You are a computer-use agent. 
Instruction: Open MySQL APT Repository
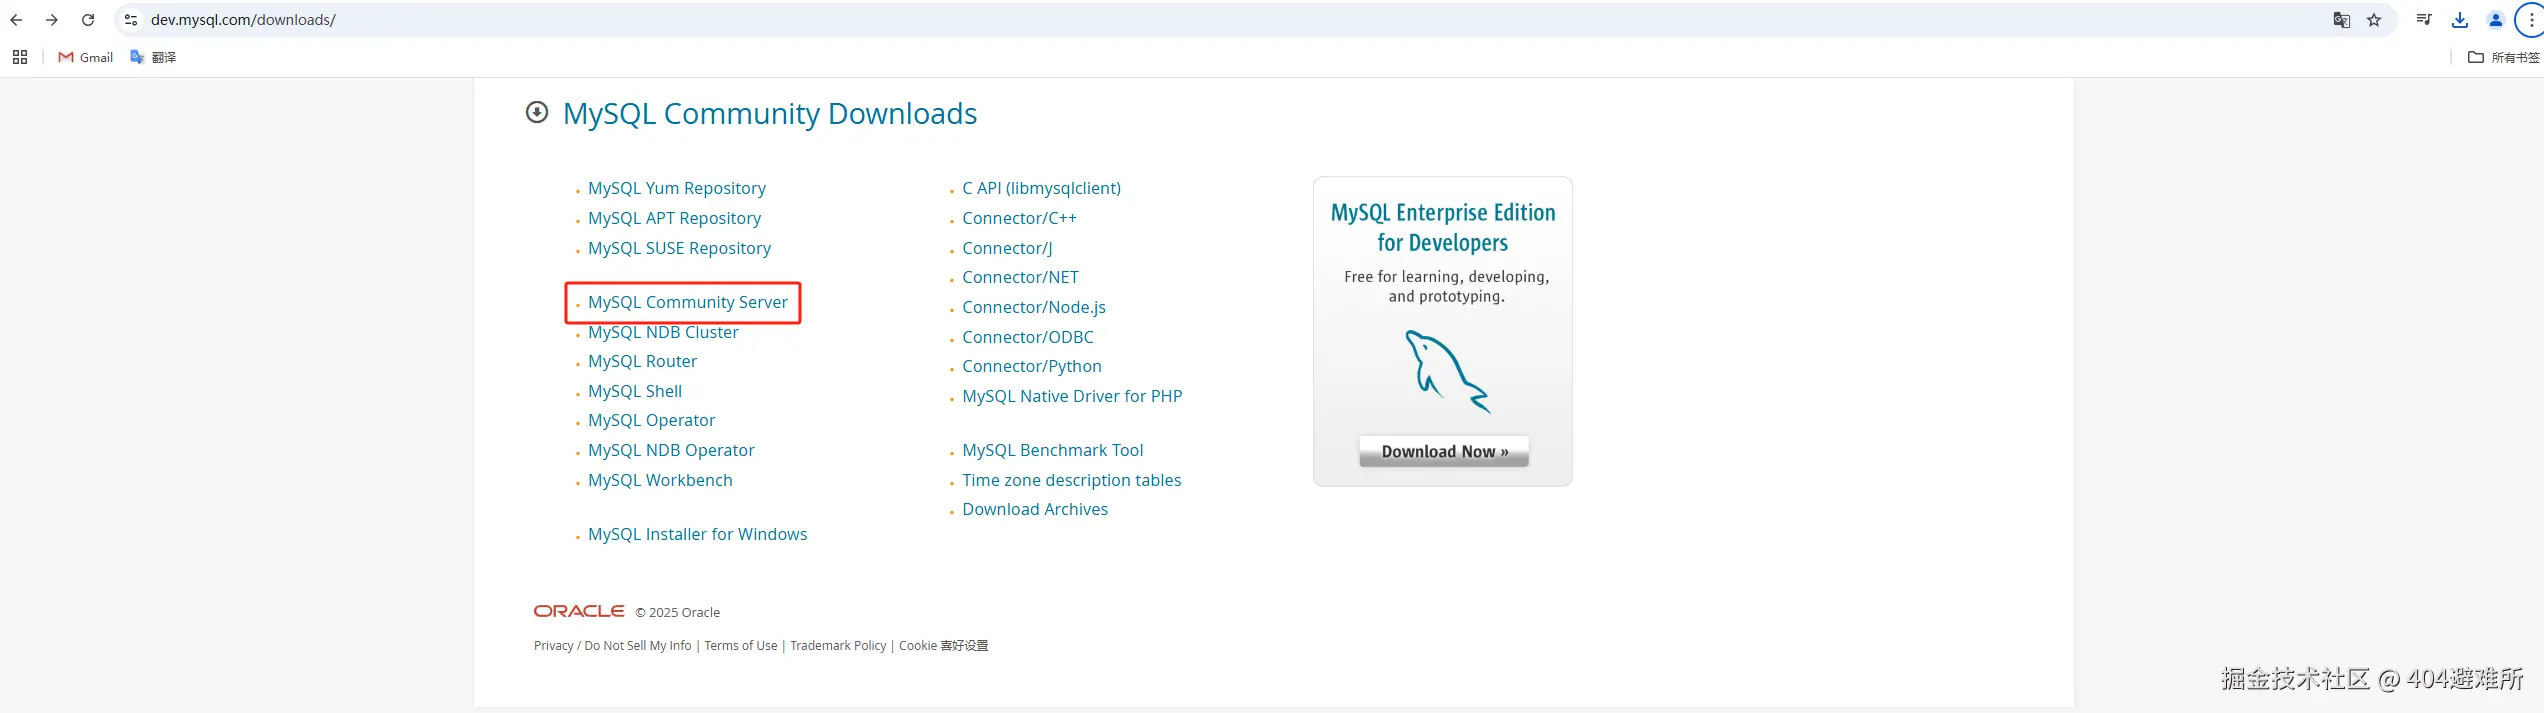674,218
